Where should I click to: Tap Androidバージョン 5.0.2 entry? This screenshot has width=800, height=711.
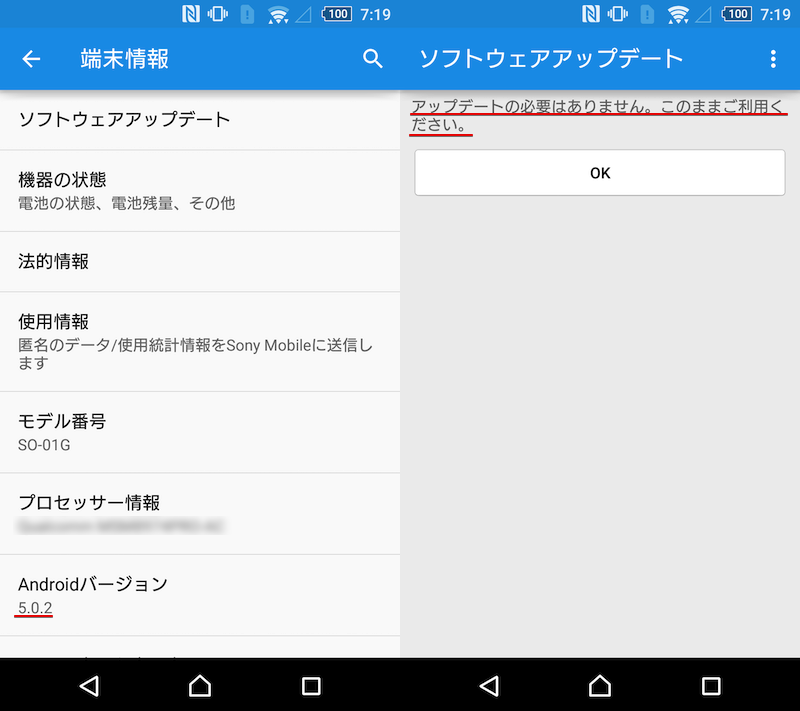(200, 594)
